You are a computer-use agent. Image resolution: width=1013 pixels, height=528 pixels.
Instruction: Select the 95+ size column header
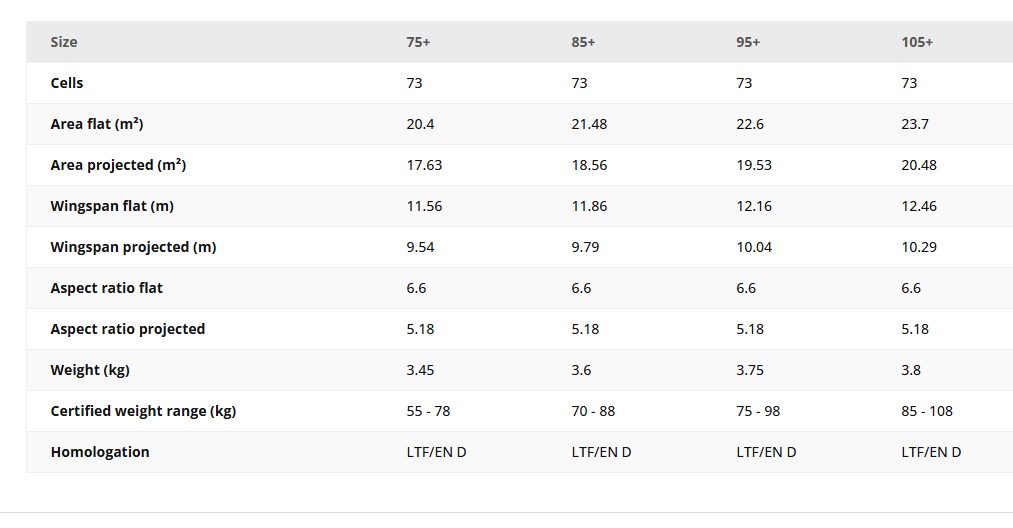pos(748,42)
